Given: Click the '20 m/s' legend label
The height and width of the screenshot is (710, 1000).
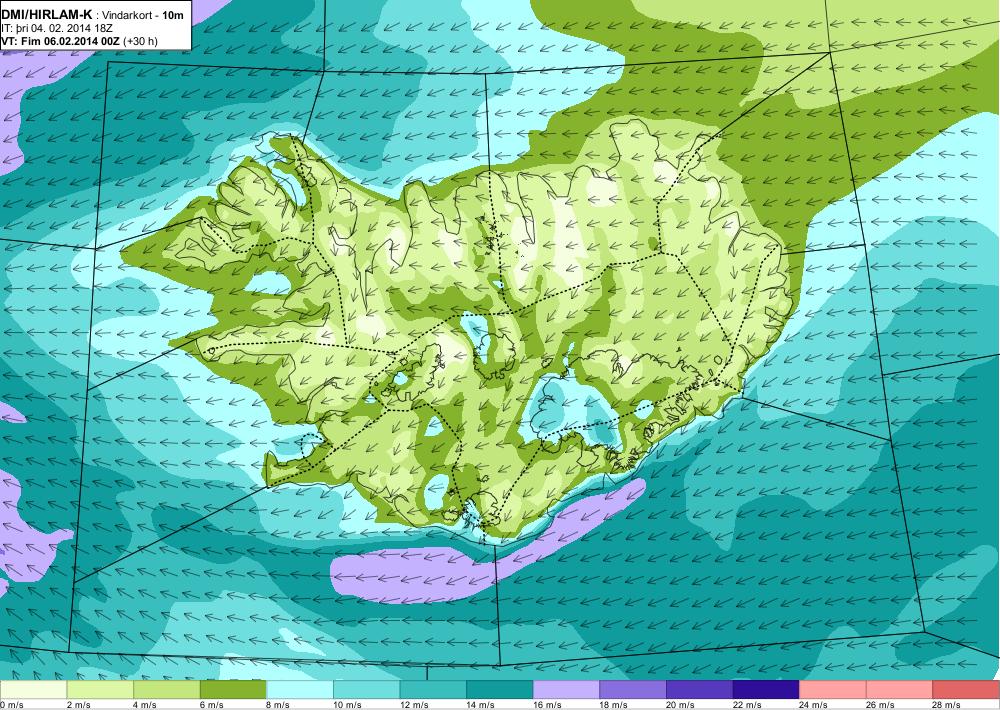Looking at the screenshot, I should tap(681, 705).
